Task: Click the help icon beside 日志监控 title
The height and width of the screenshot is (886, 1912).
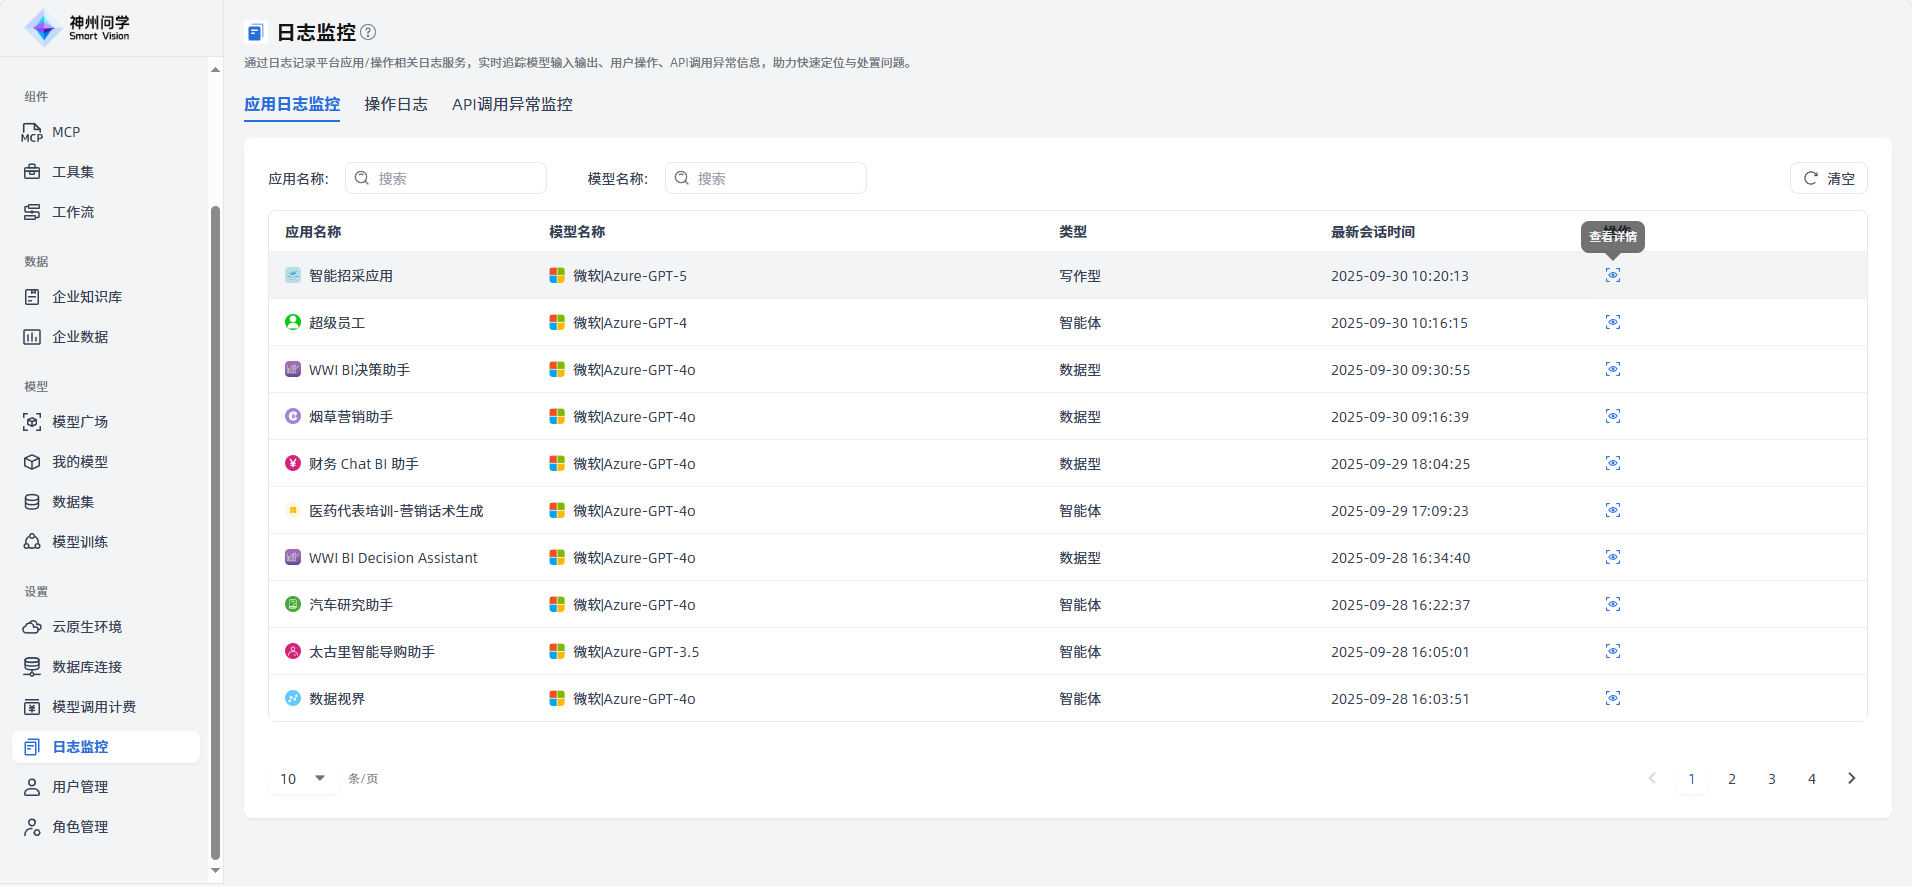Action: 368,32
